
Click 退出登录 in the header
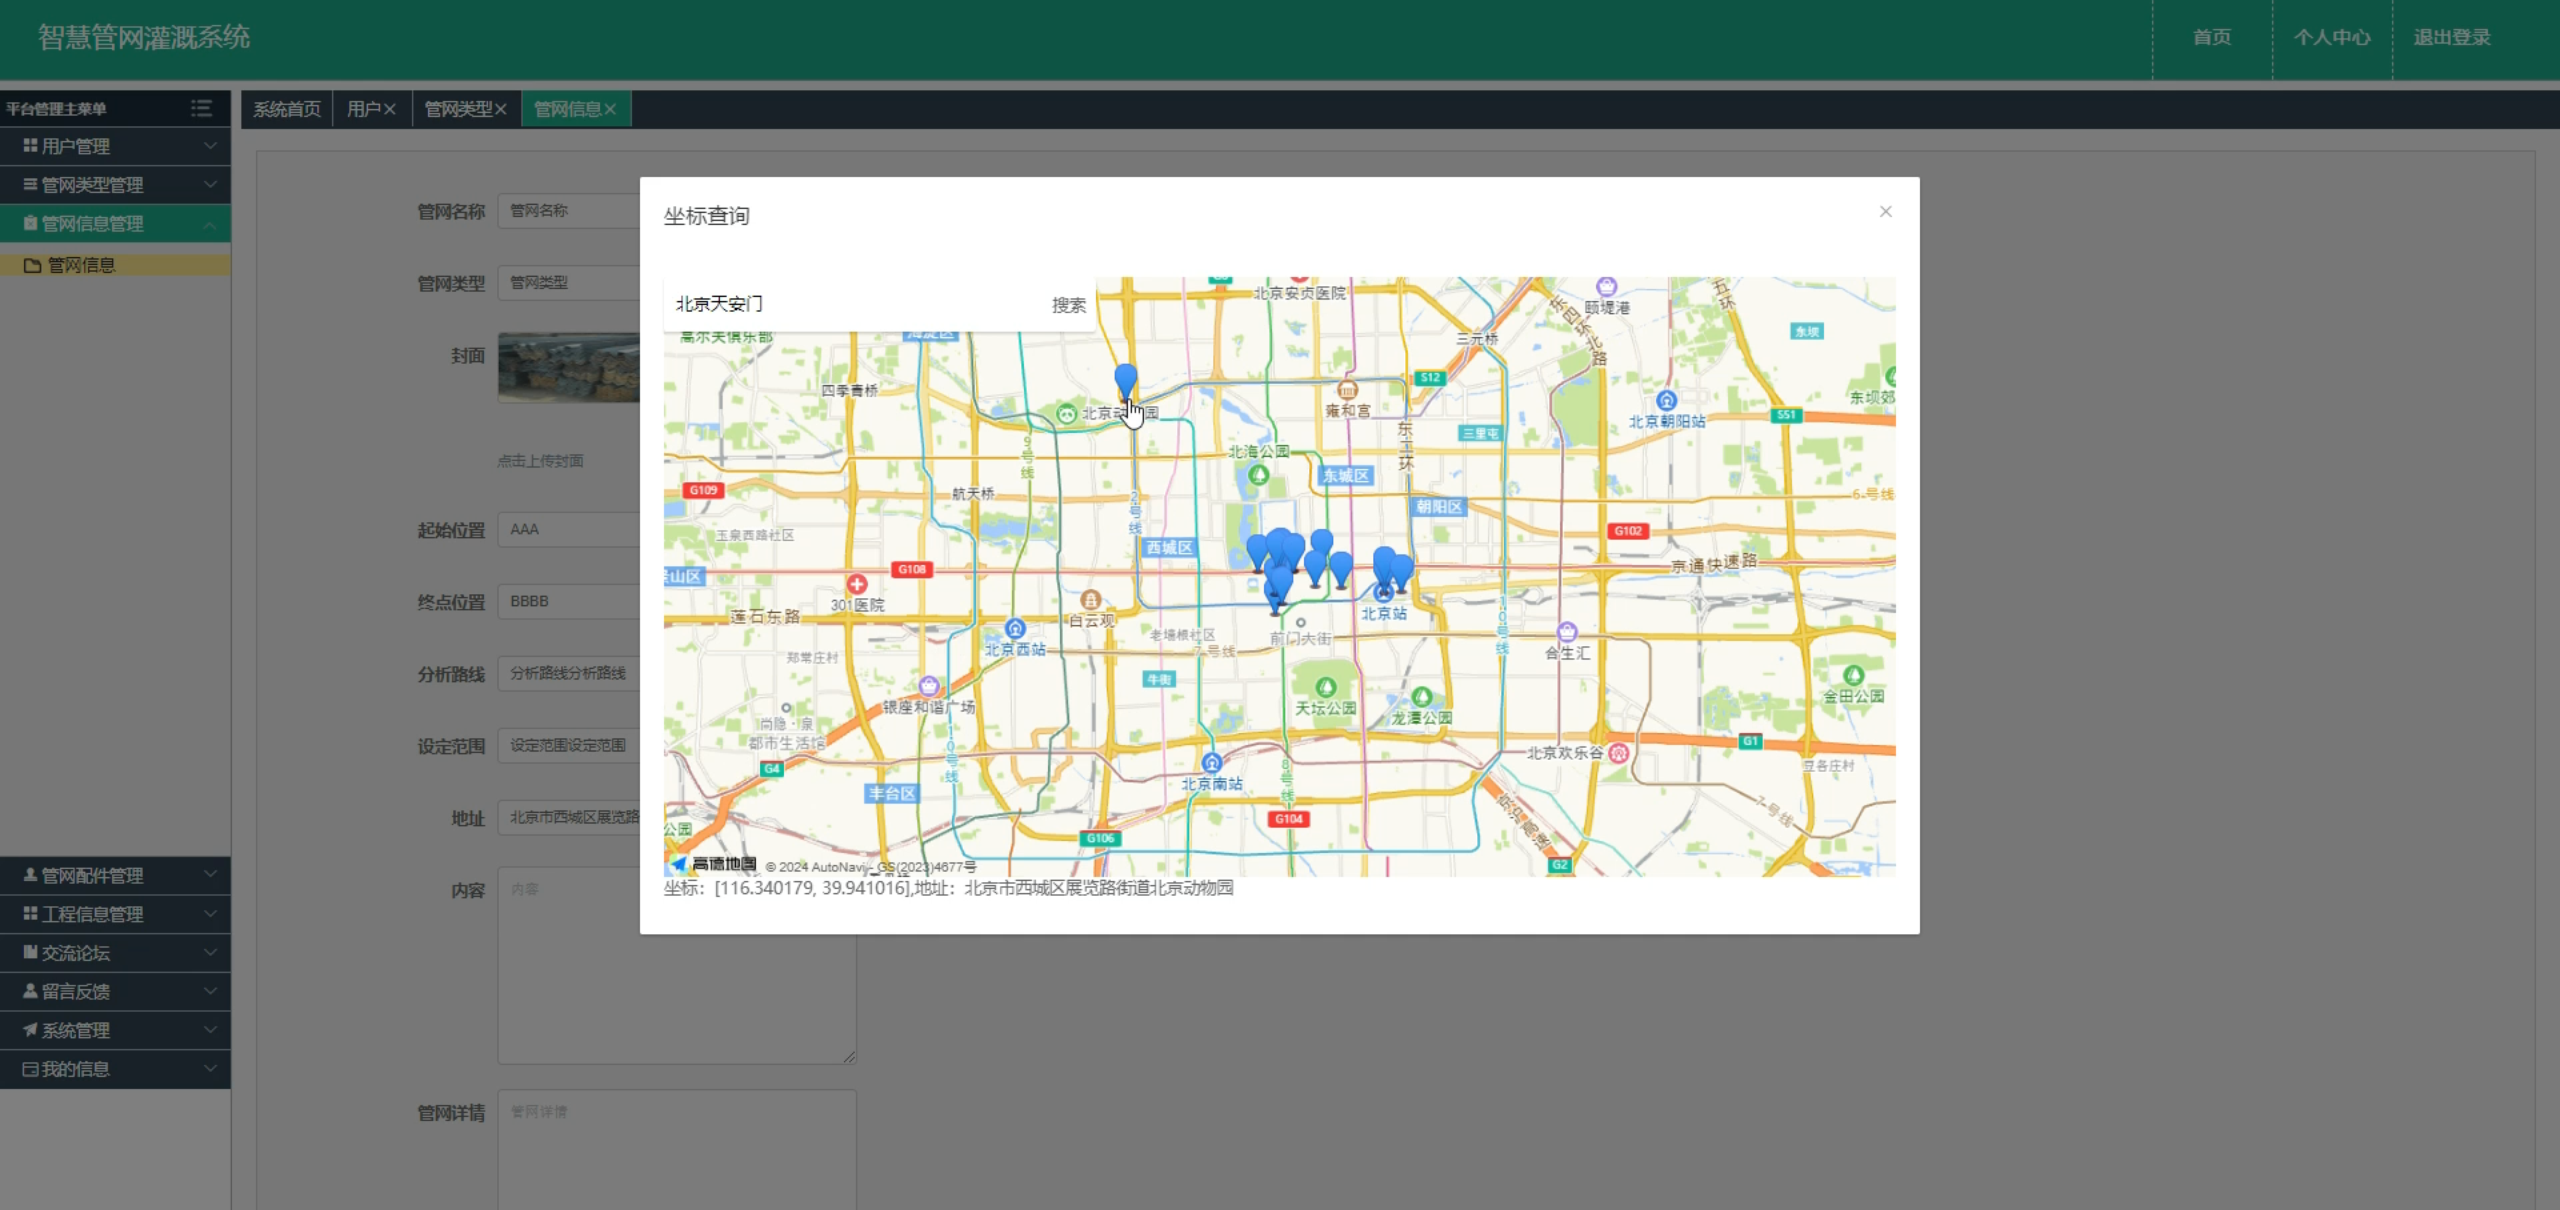pos(2451,38)
